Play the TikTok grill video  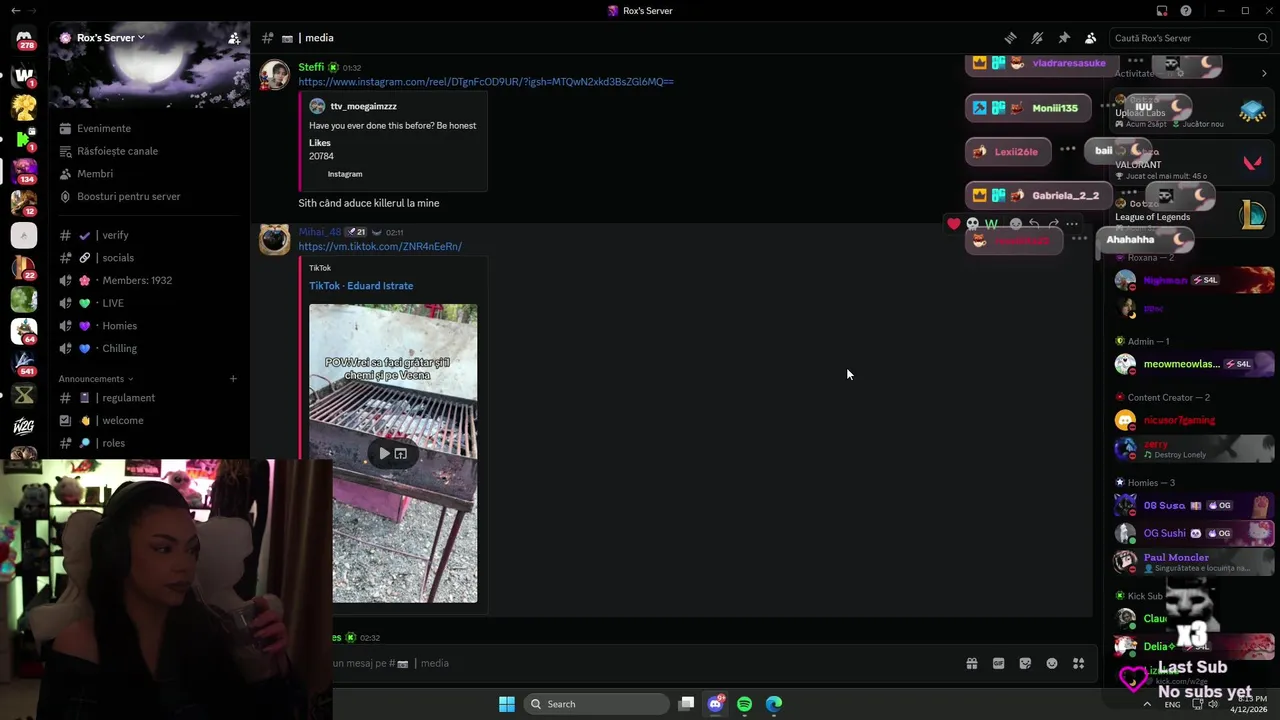[384, 454]
